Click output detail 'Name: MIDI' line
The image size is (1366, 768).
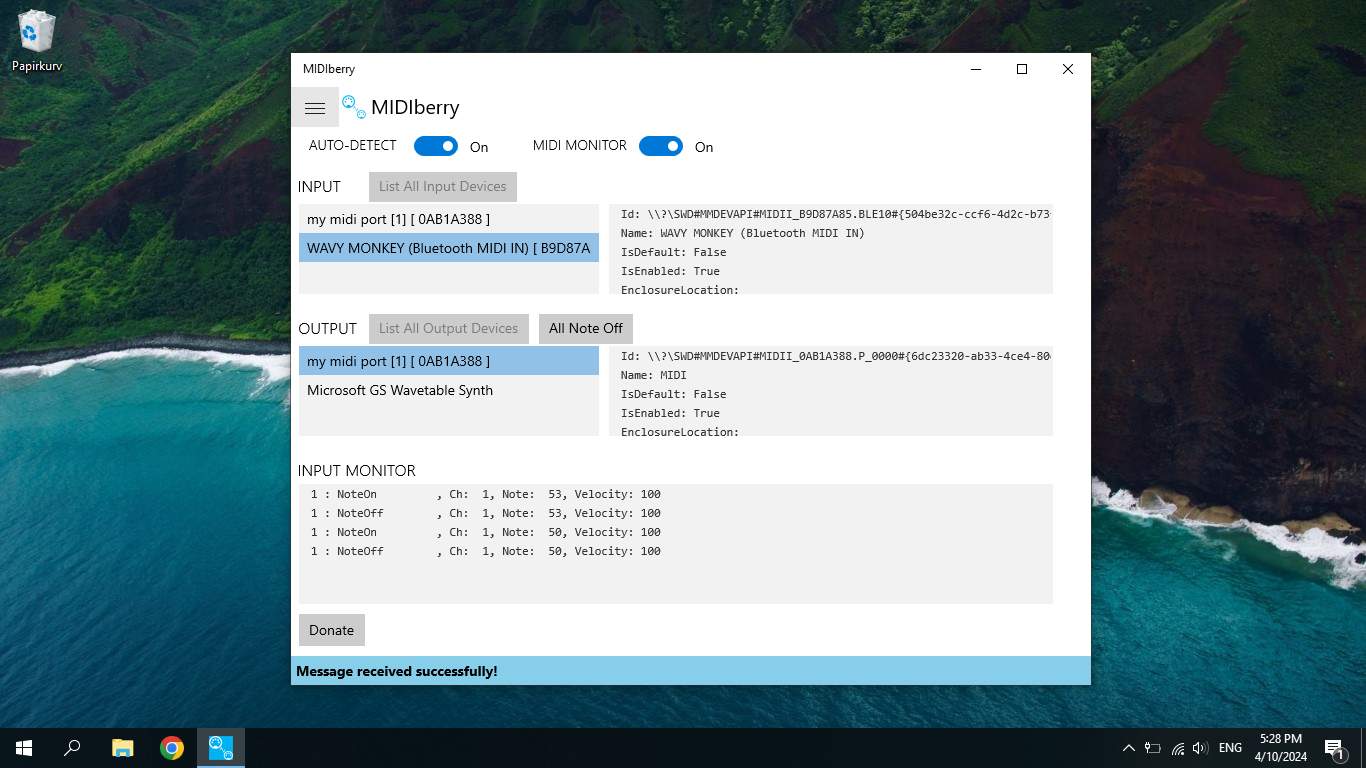click(x=654, y=375)
